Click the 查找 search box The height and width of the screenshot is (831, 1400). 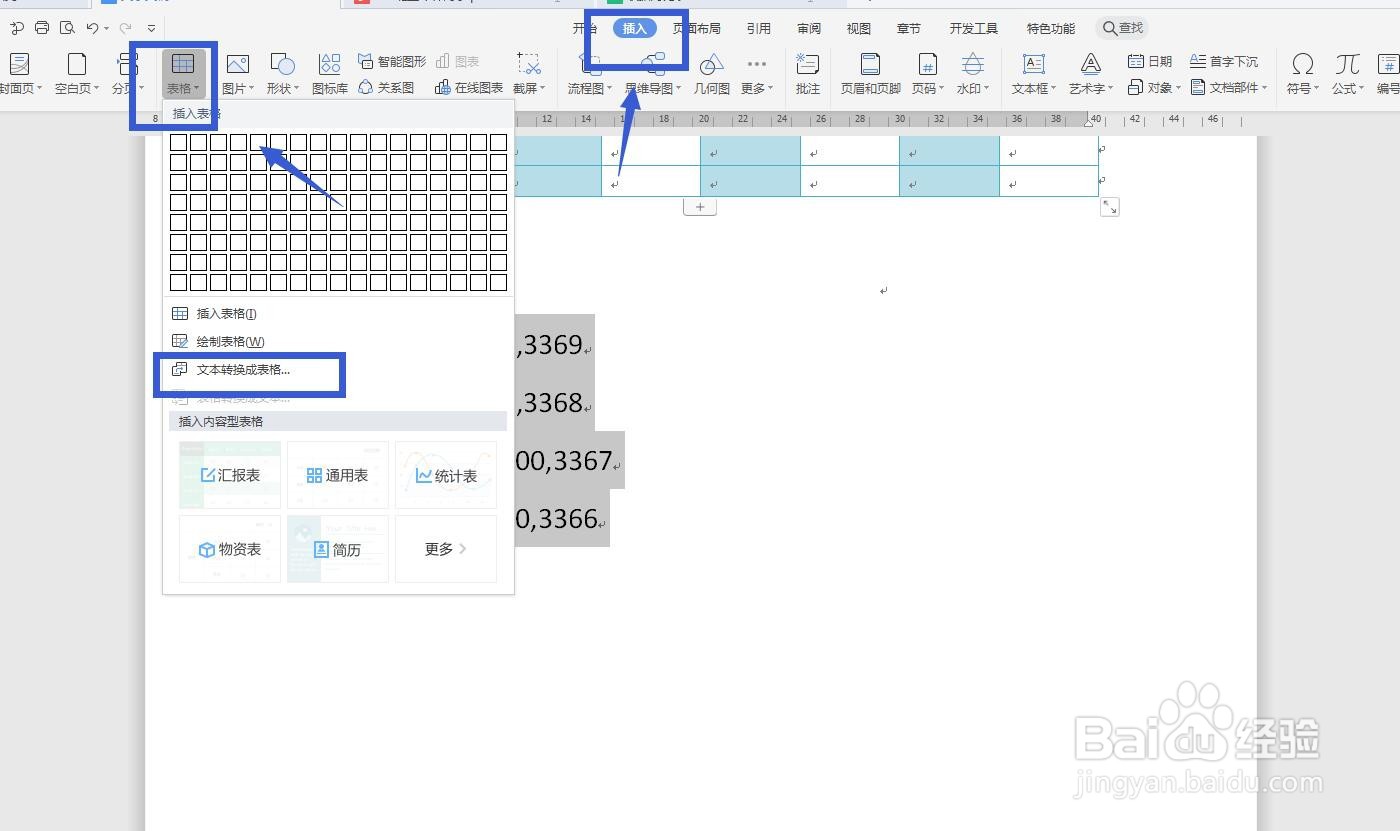pyautogui.click(x=1122, y=28)
